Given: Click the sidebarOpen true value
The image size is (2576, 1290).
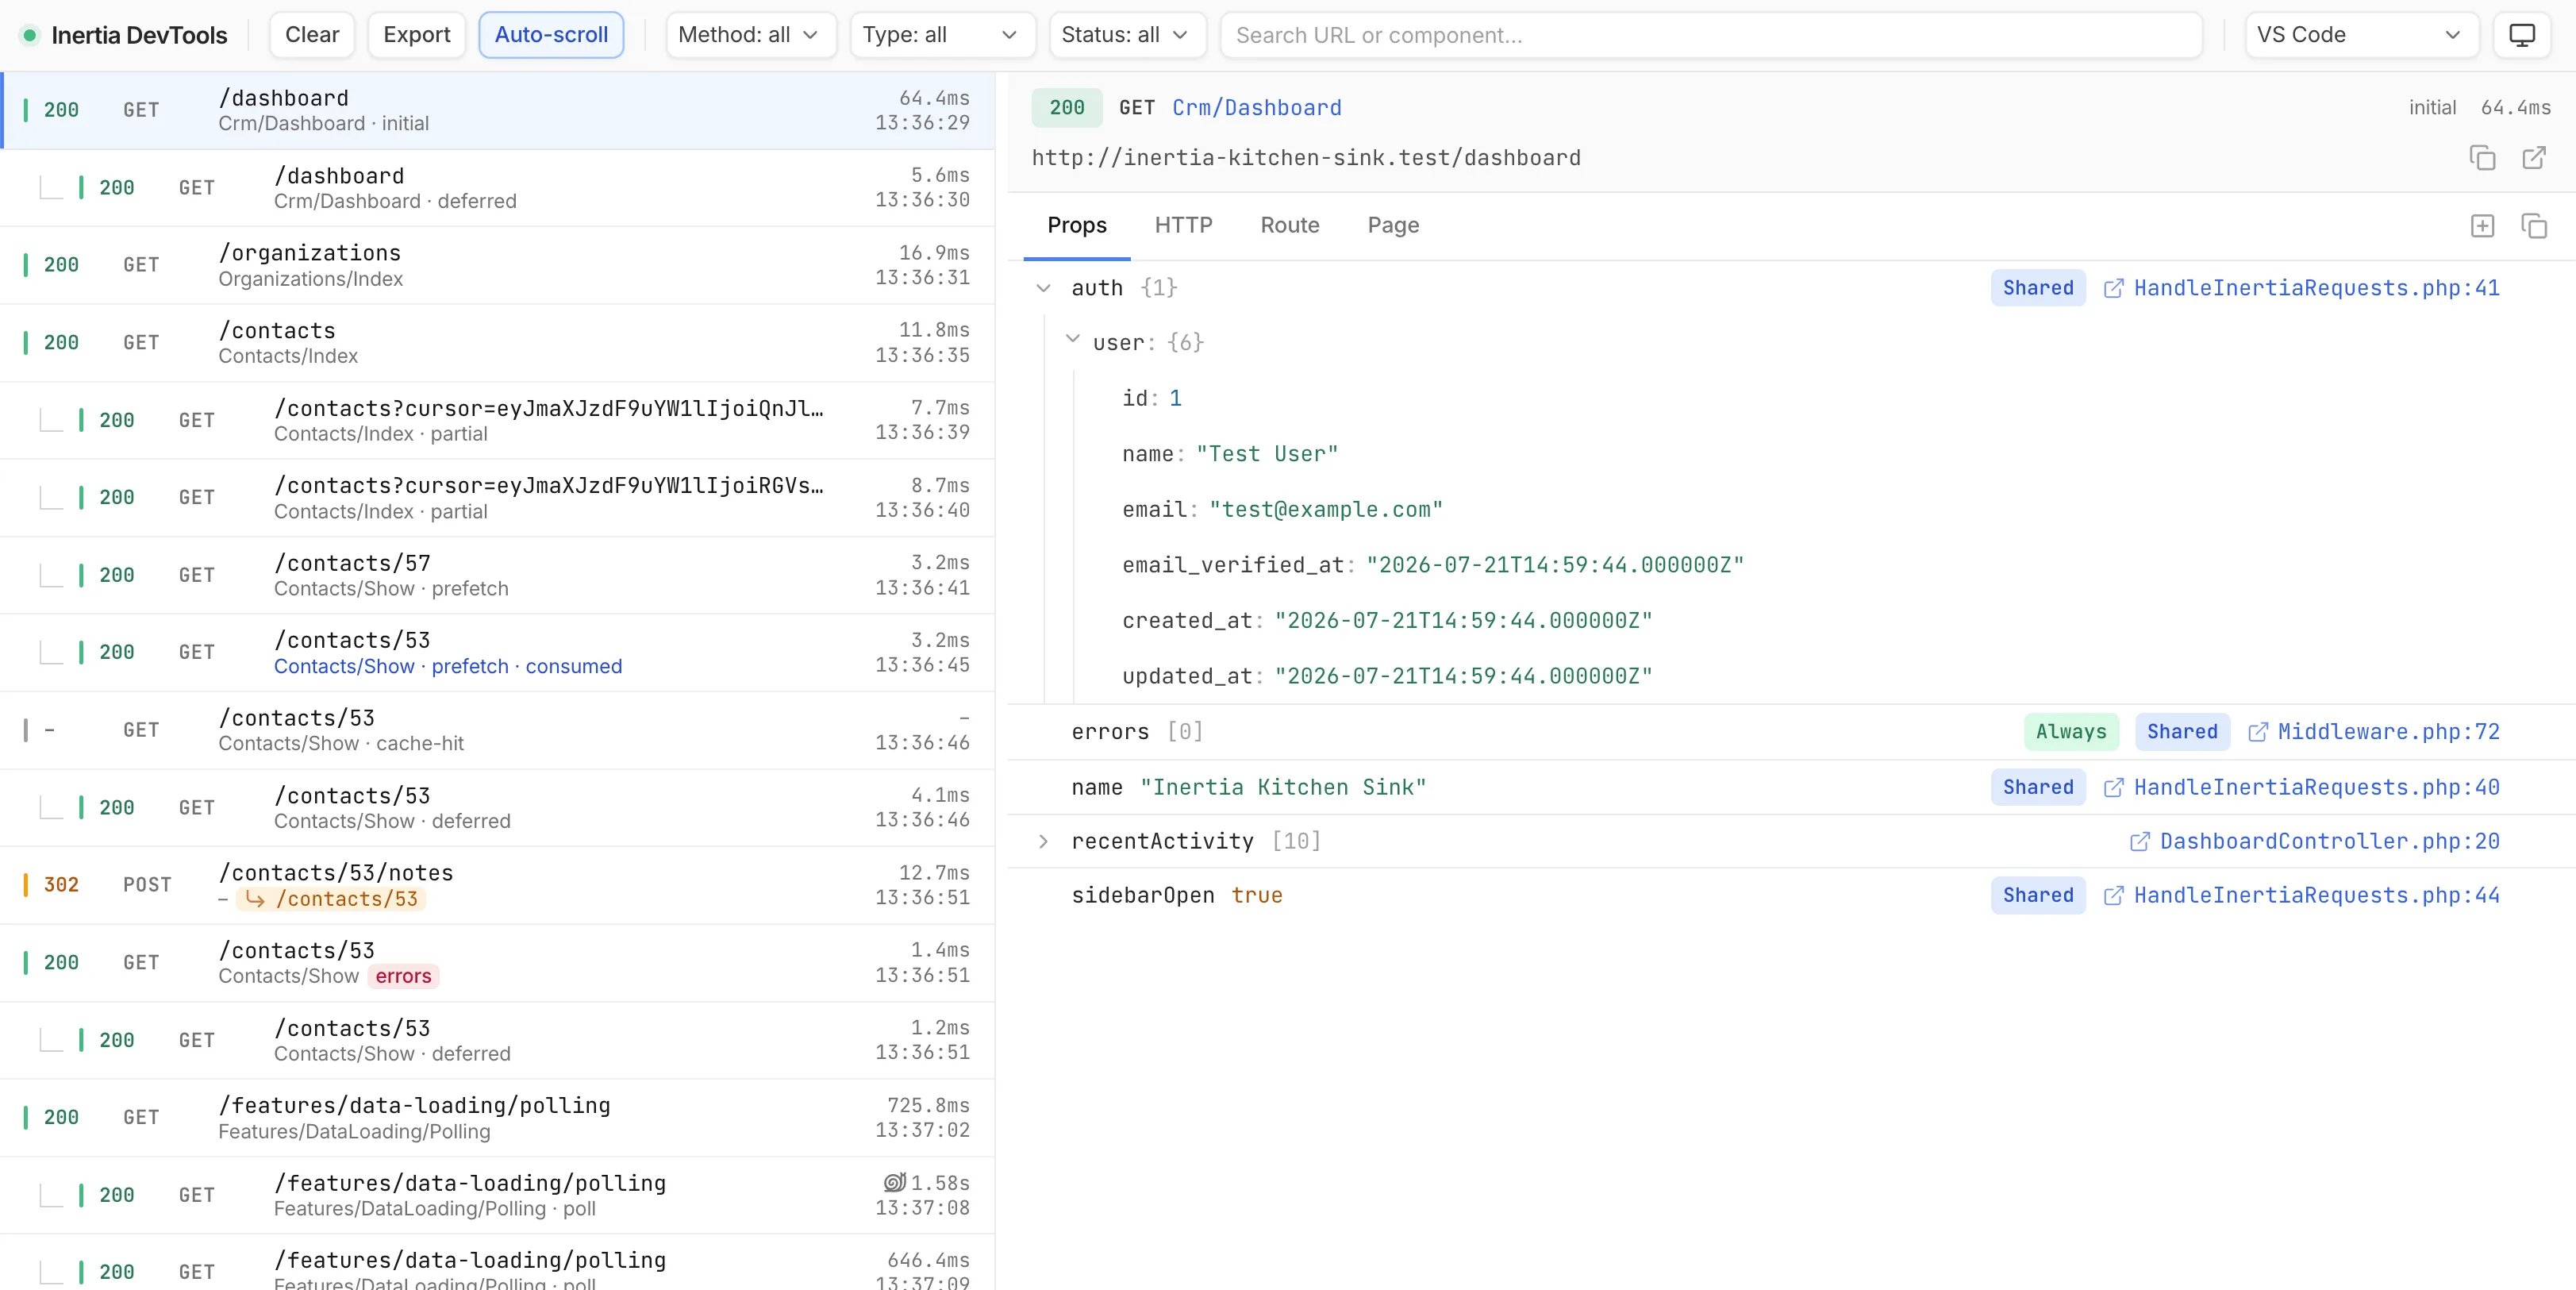Looking at the screenshot, I should pyautogui.click(x=1257, y=896).
